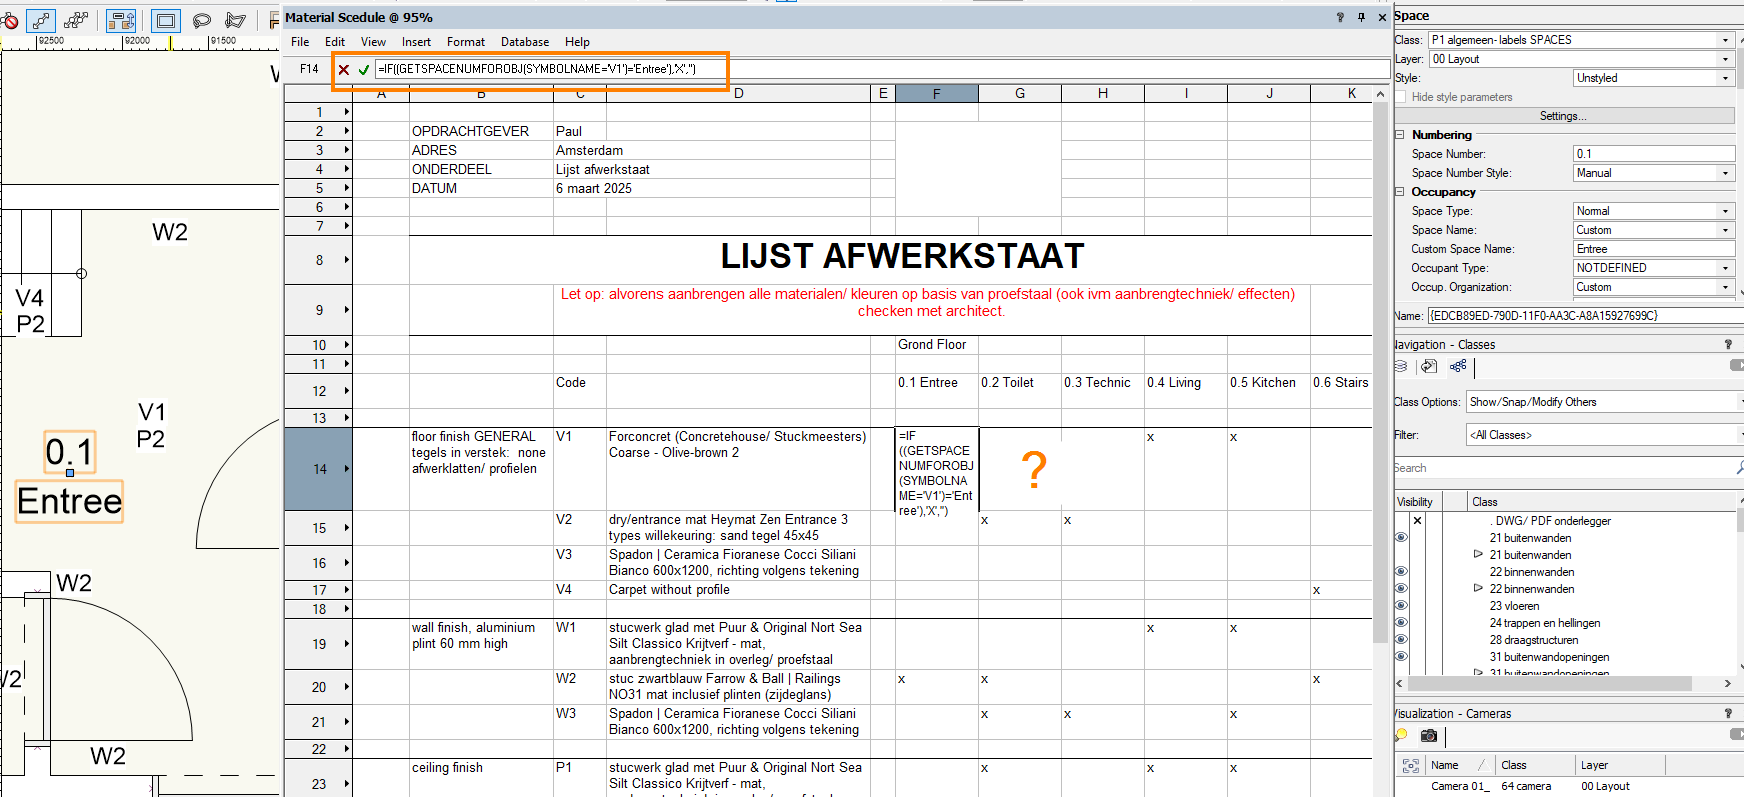Click the Settings... button
Image resolution: width=1744 pixels, height=797 pixels.
(1563, 116)
